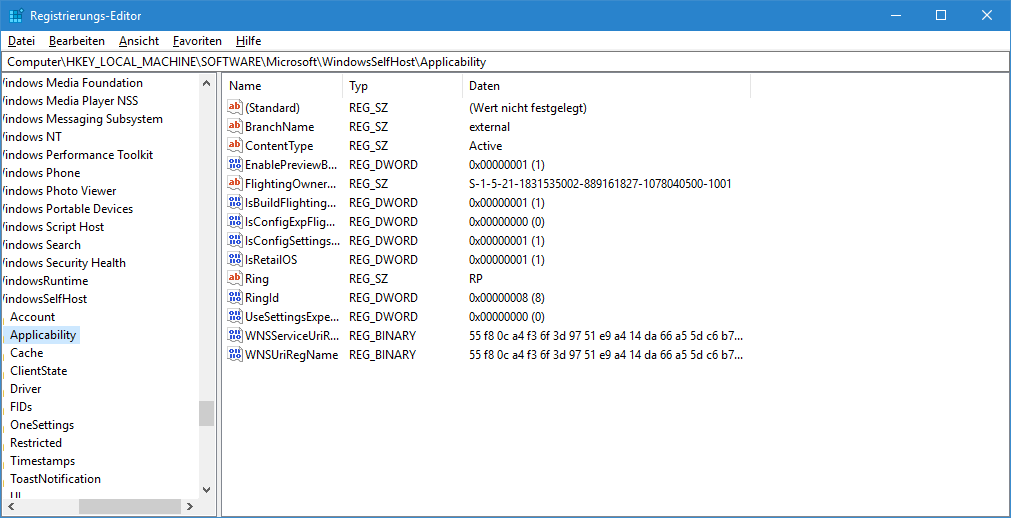Click the ContentType string value icon
This screenshot has width=1011, height=518.
point(235,146)
